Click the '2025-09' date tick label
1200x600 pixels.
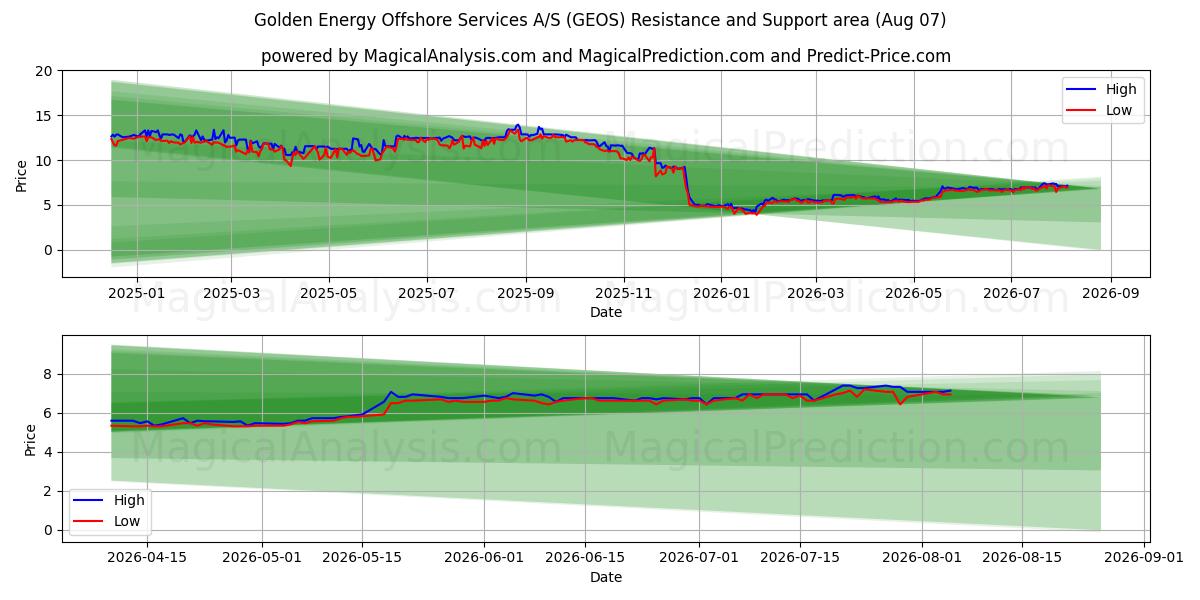(527, 293)
